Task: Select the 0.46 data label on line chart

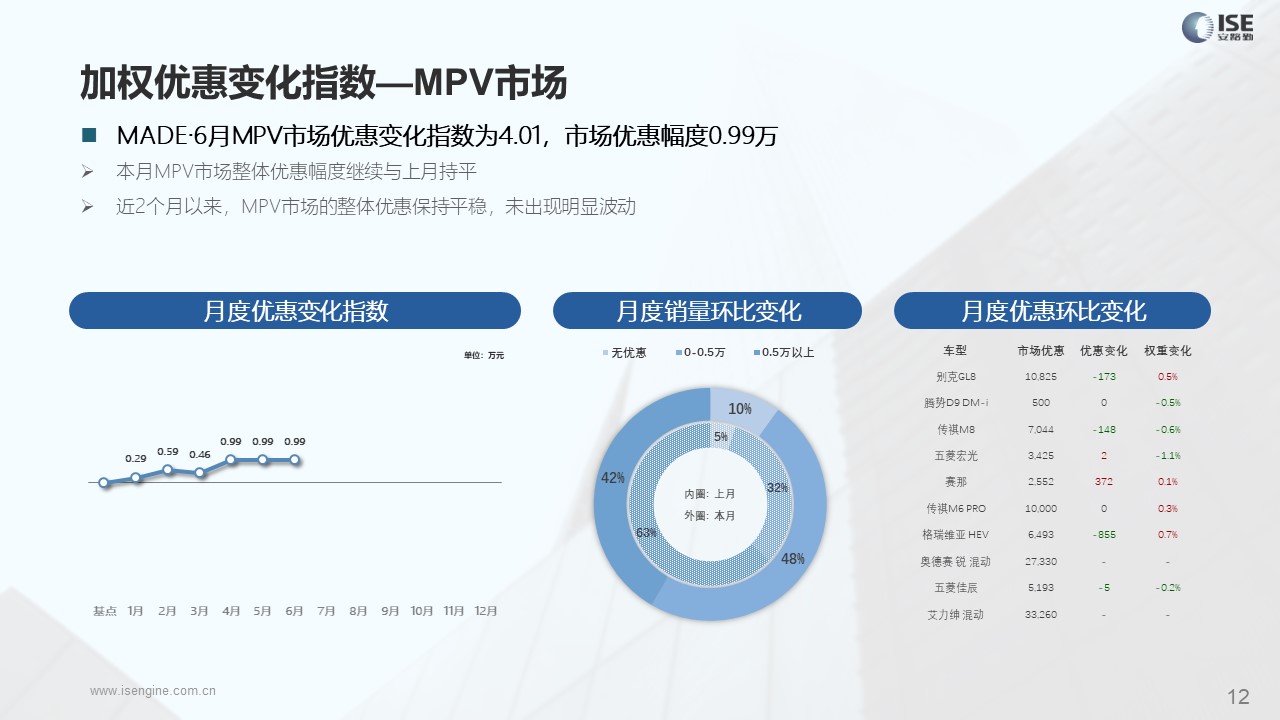Action: point(199,454)
